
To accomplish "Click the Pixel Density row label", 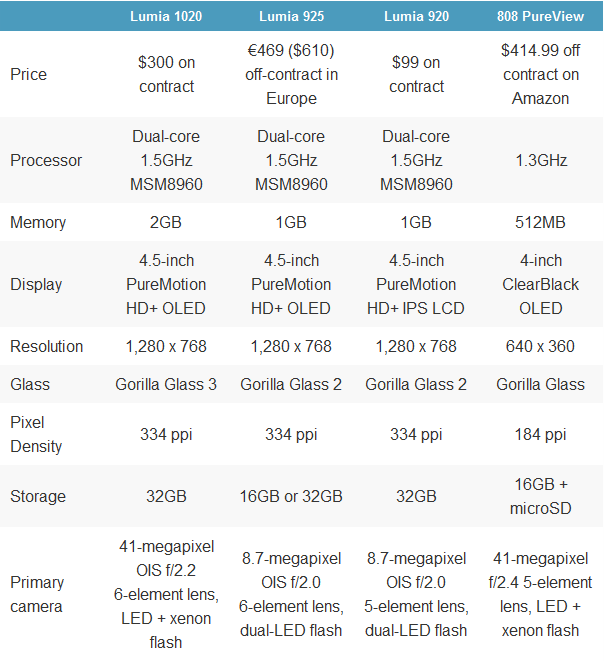I will (36, 434).
